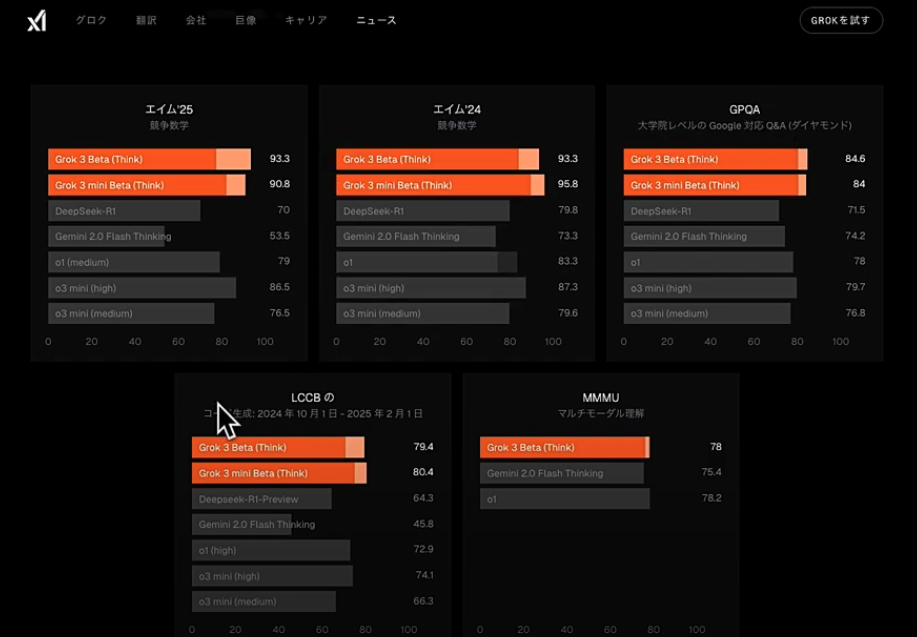Image resolution: width=917 pixels, height=637 pixels.
Task: Click the GROKを試す button
Action: coord(841,20)
